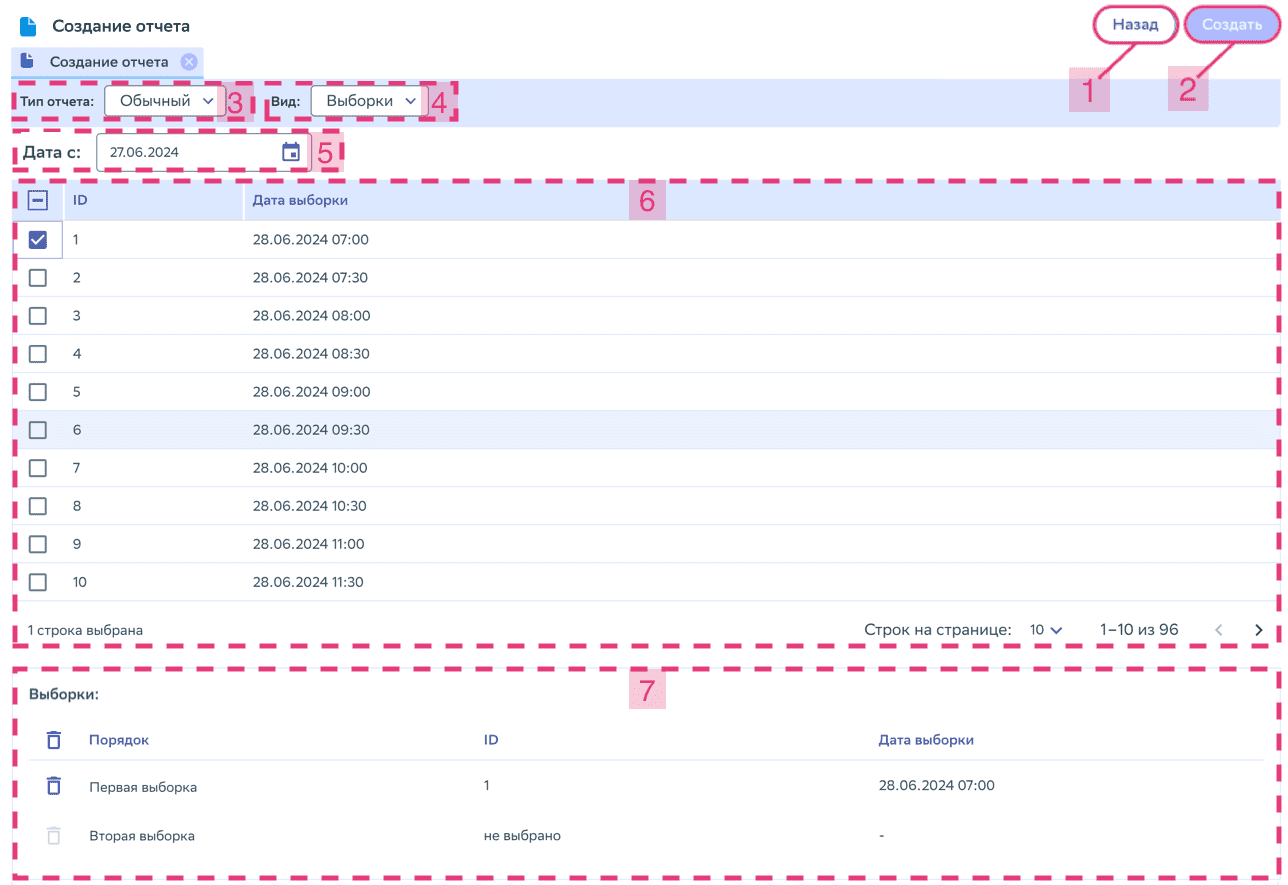Click the Создать button
1288x885 pixels.
click(1231, 25)
